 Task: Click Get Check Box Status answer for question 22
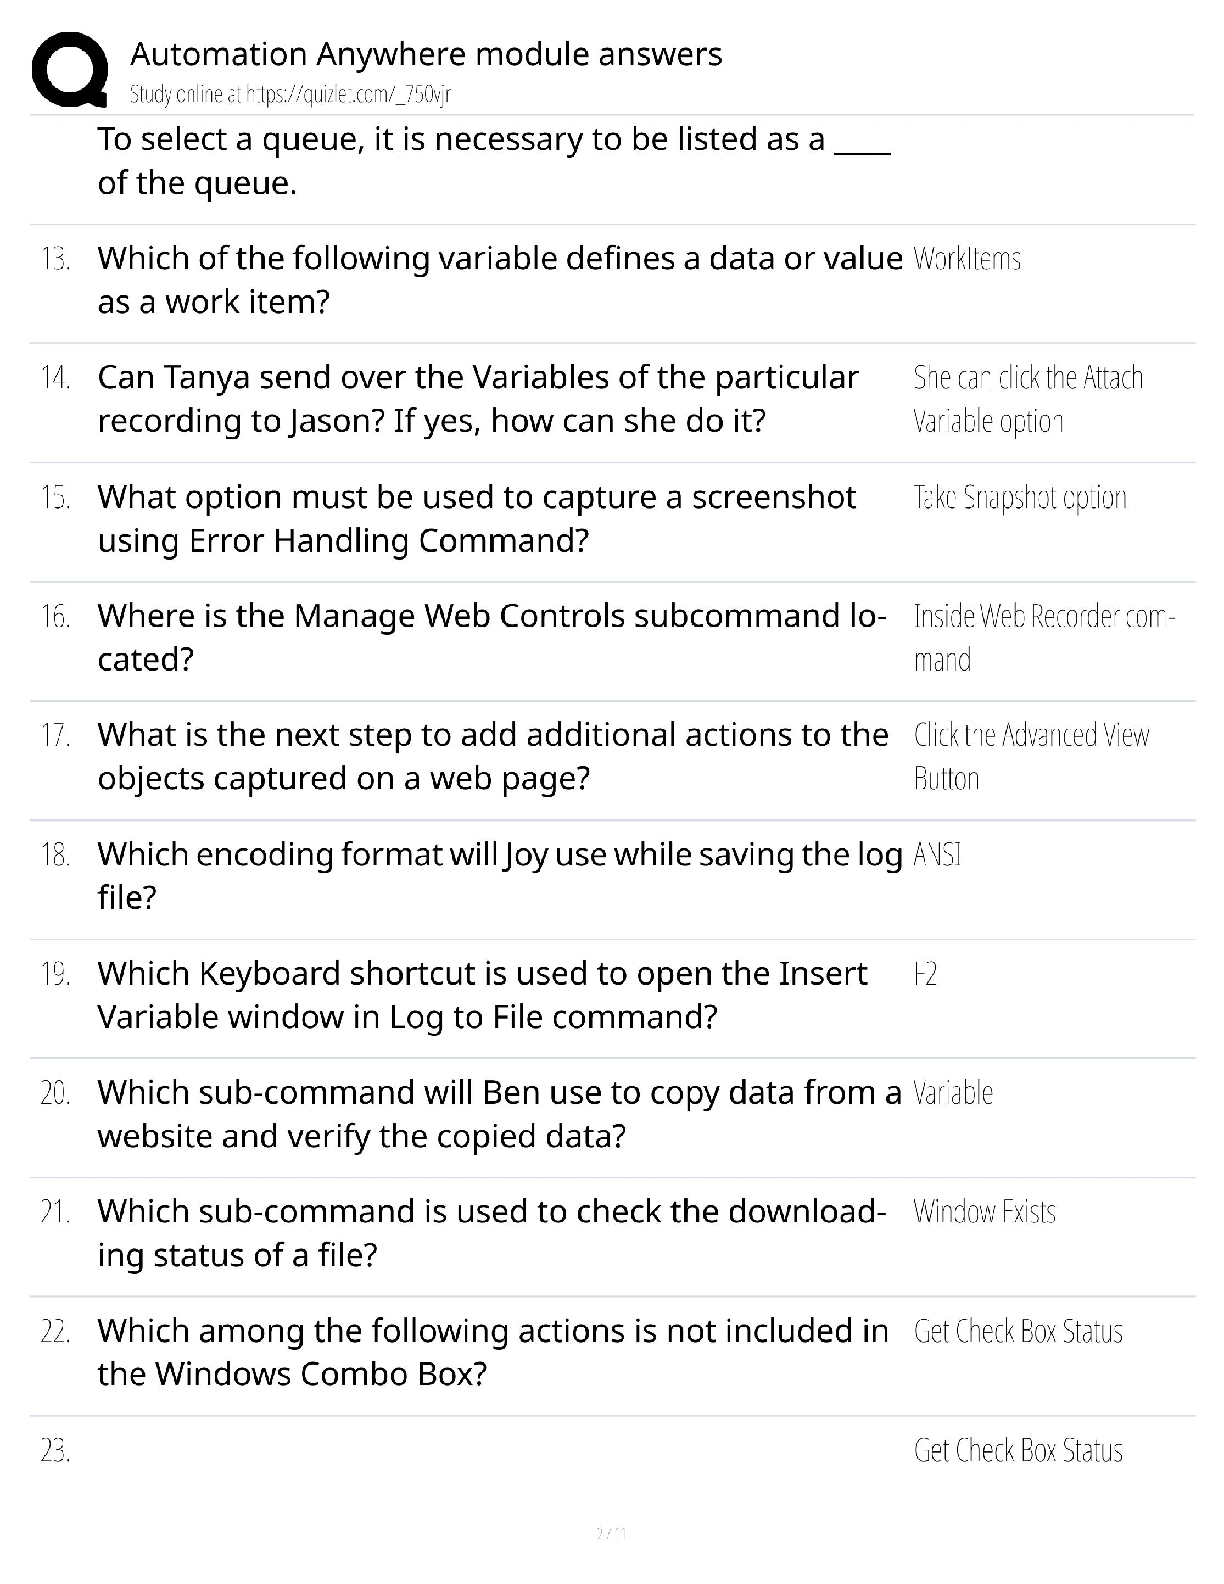[1018, 1332]
